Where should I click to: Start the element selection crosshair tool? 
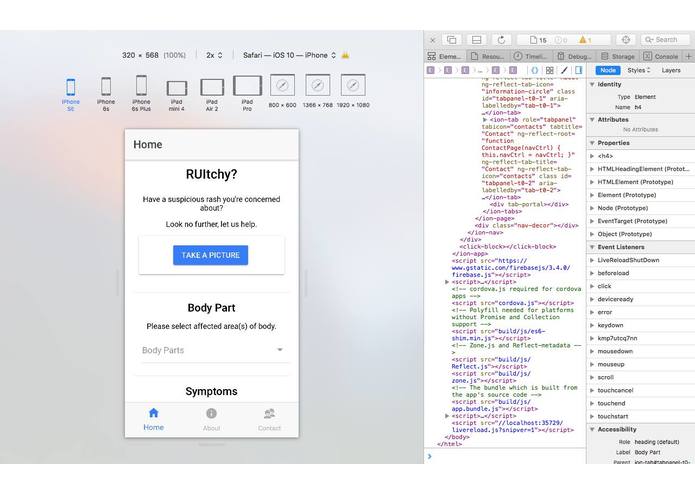click(625, 40)
